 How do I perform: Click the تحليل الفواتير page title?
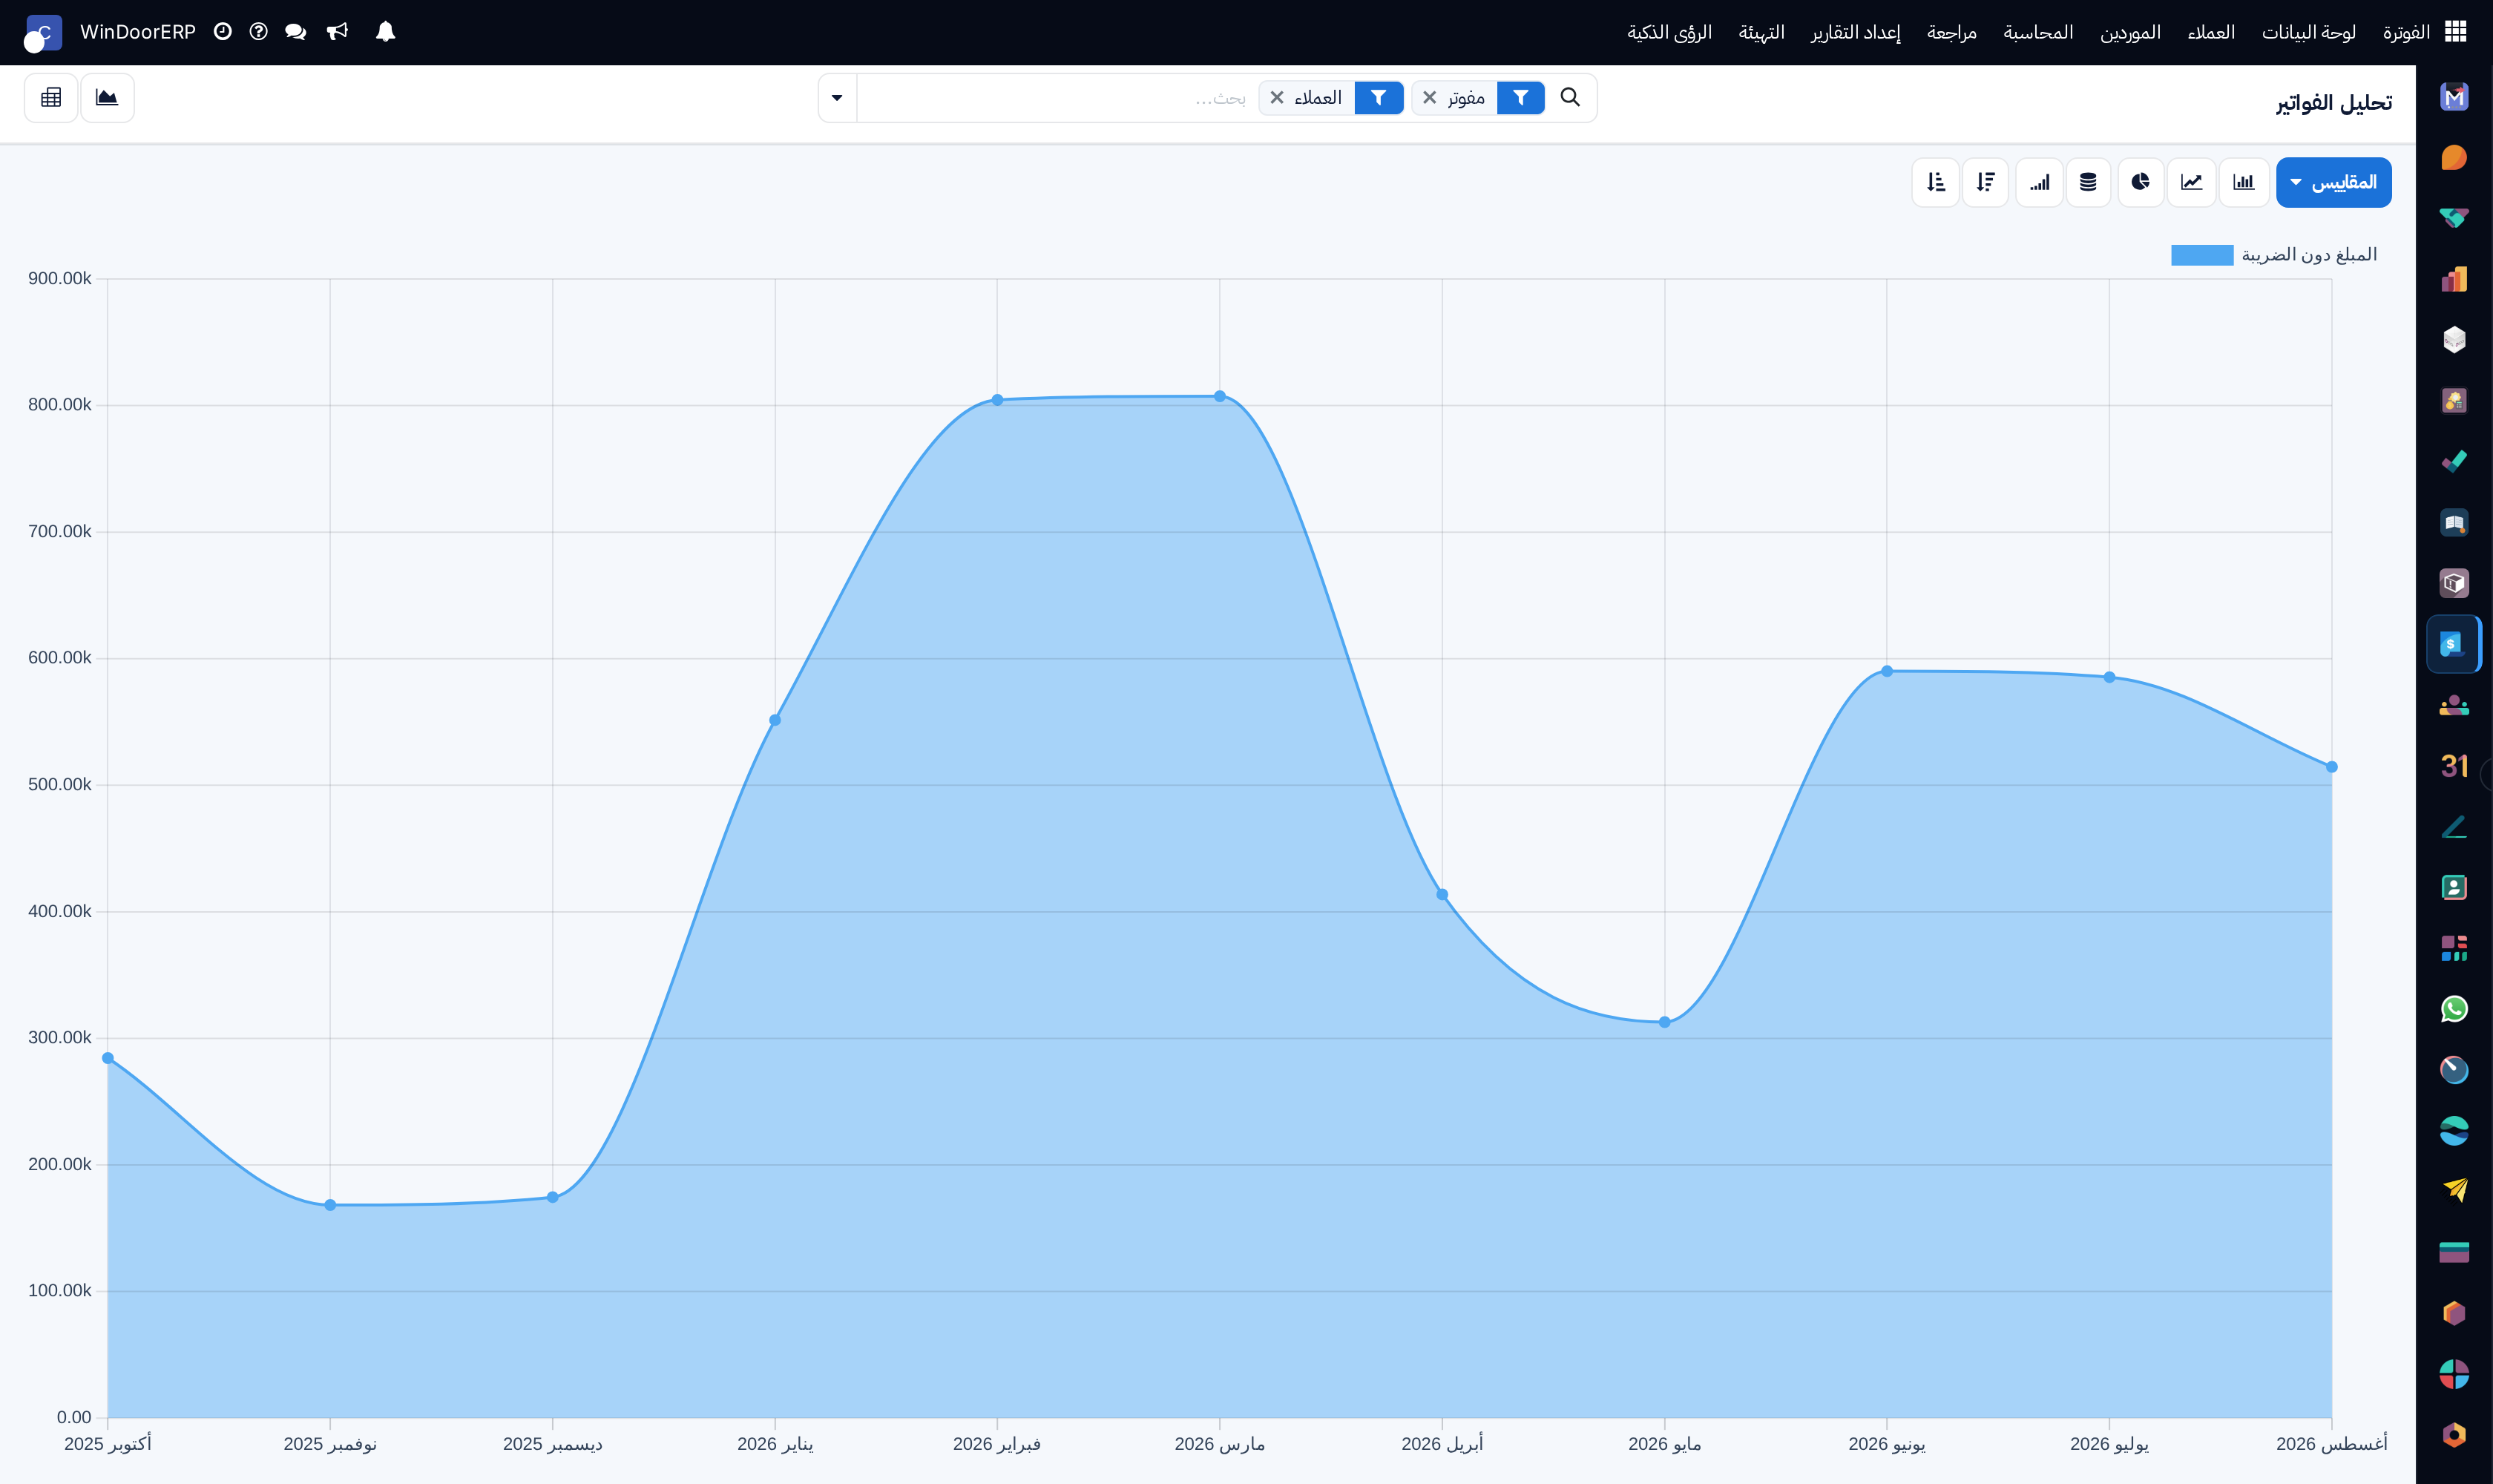(x=2333, y=103)
